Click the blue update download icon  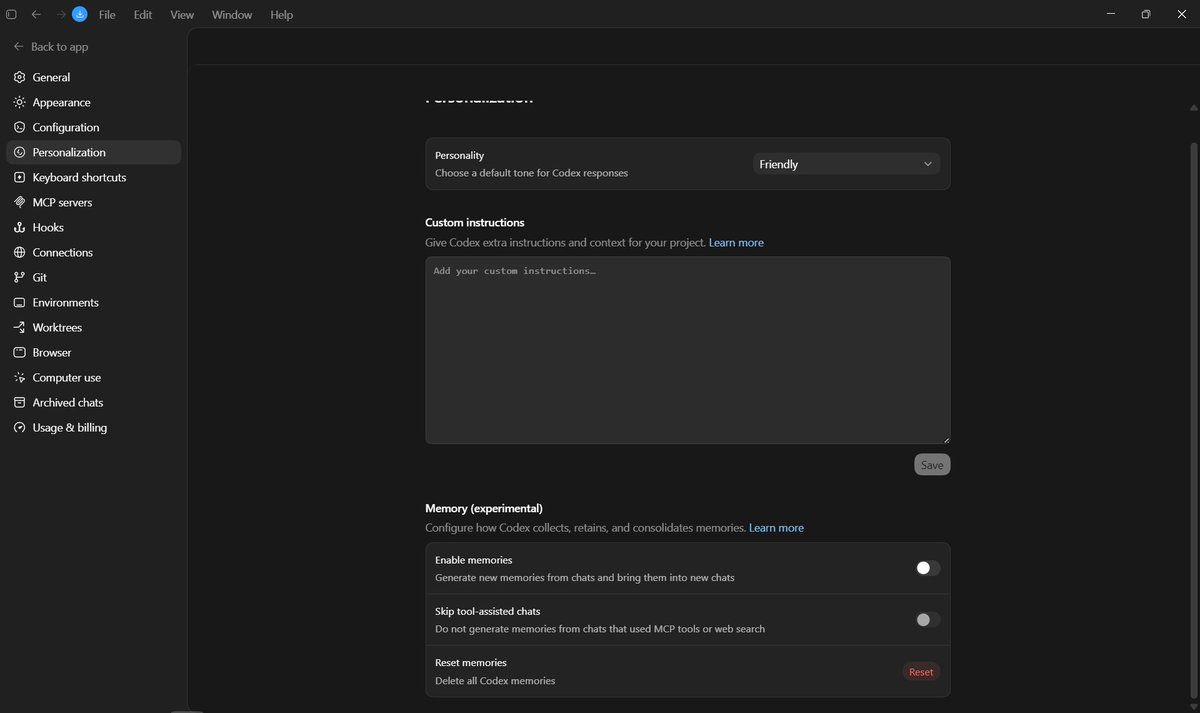coord(80,15)
